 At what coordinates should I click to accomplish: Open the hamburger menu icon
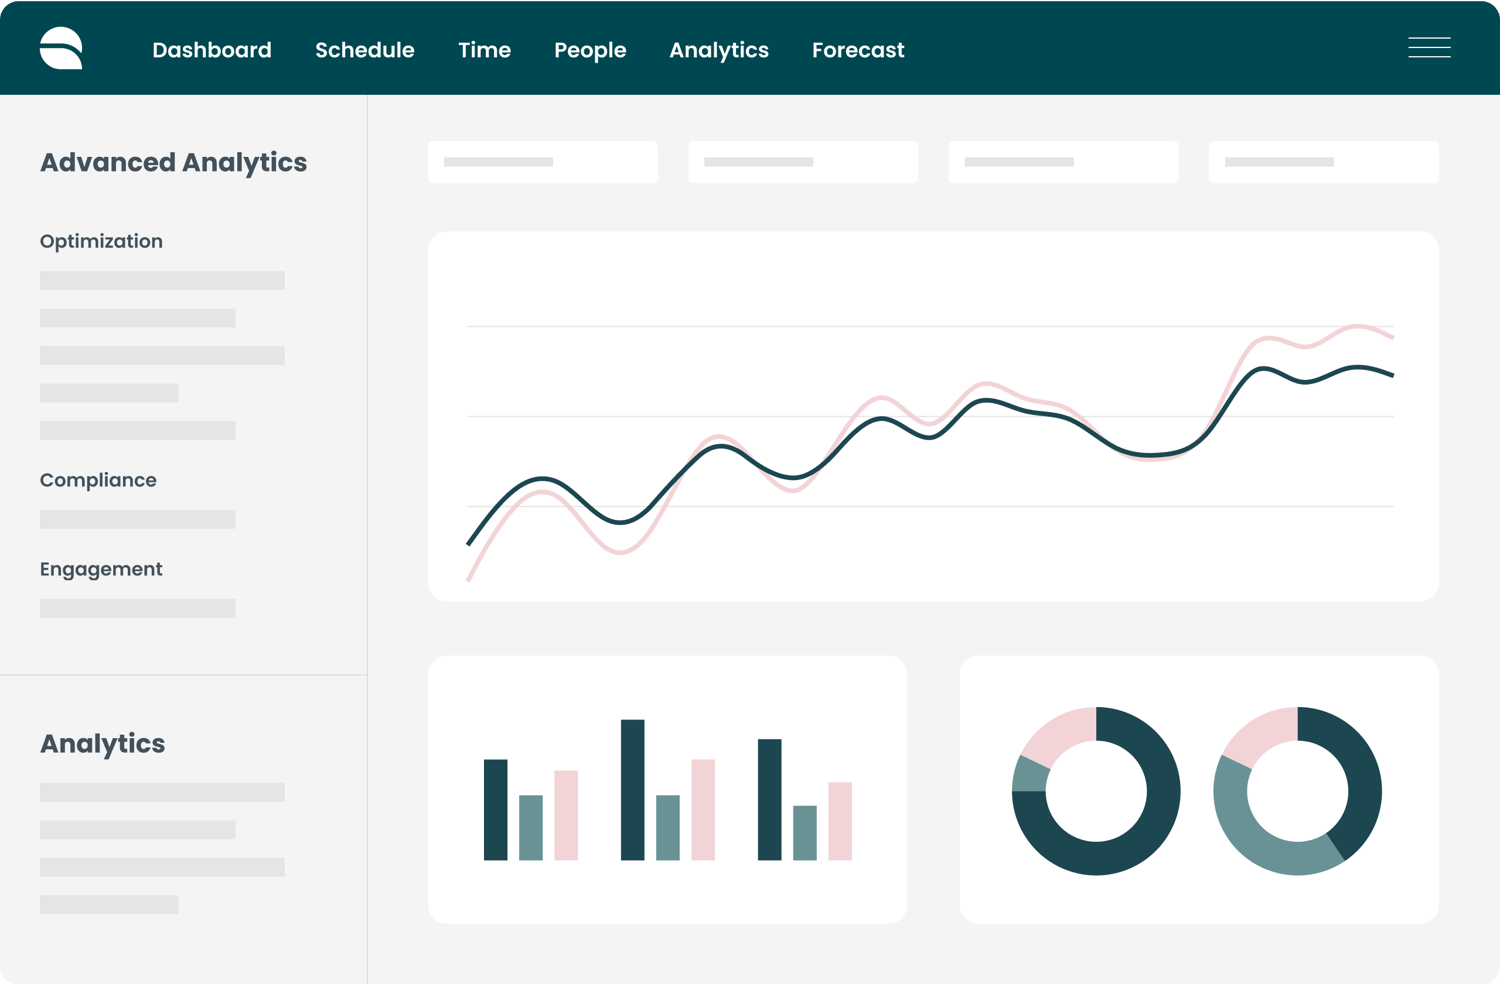coord(1429,48)
